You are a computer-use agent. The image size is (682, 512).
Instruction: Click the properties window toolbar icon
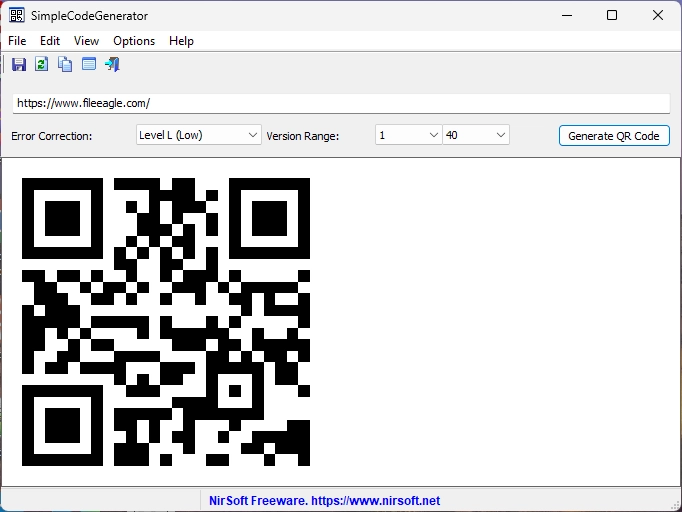click(89, 64)
